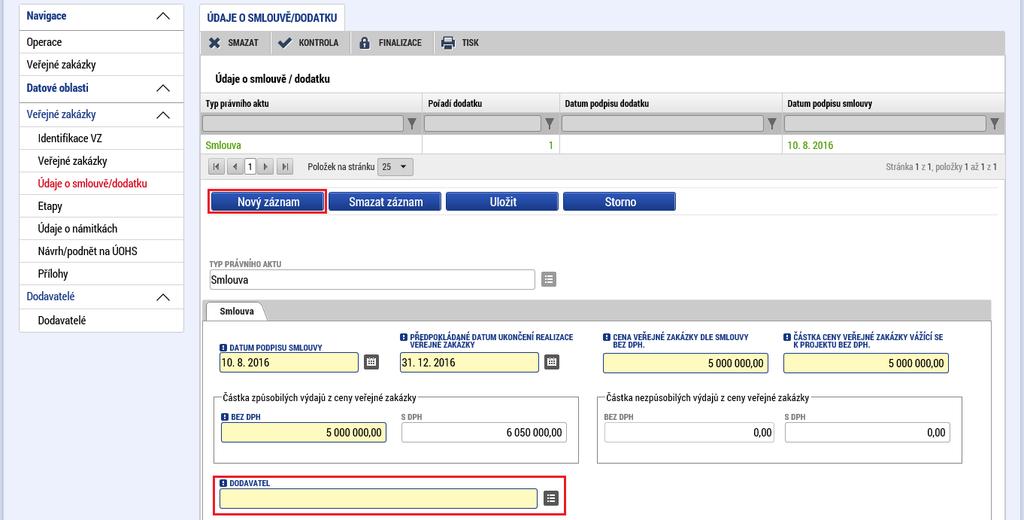Click the empty Dodavatel input field
The width and height of the screenshot is (1024, 520).
(x=379, y=498)
